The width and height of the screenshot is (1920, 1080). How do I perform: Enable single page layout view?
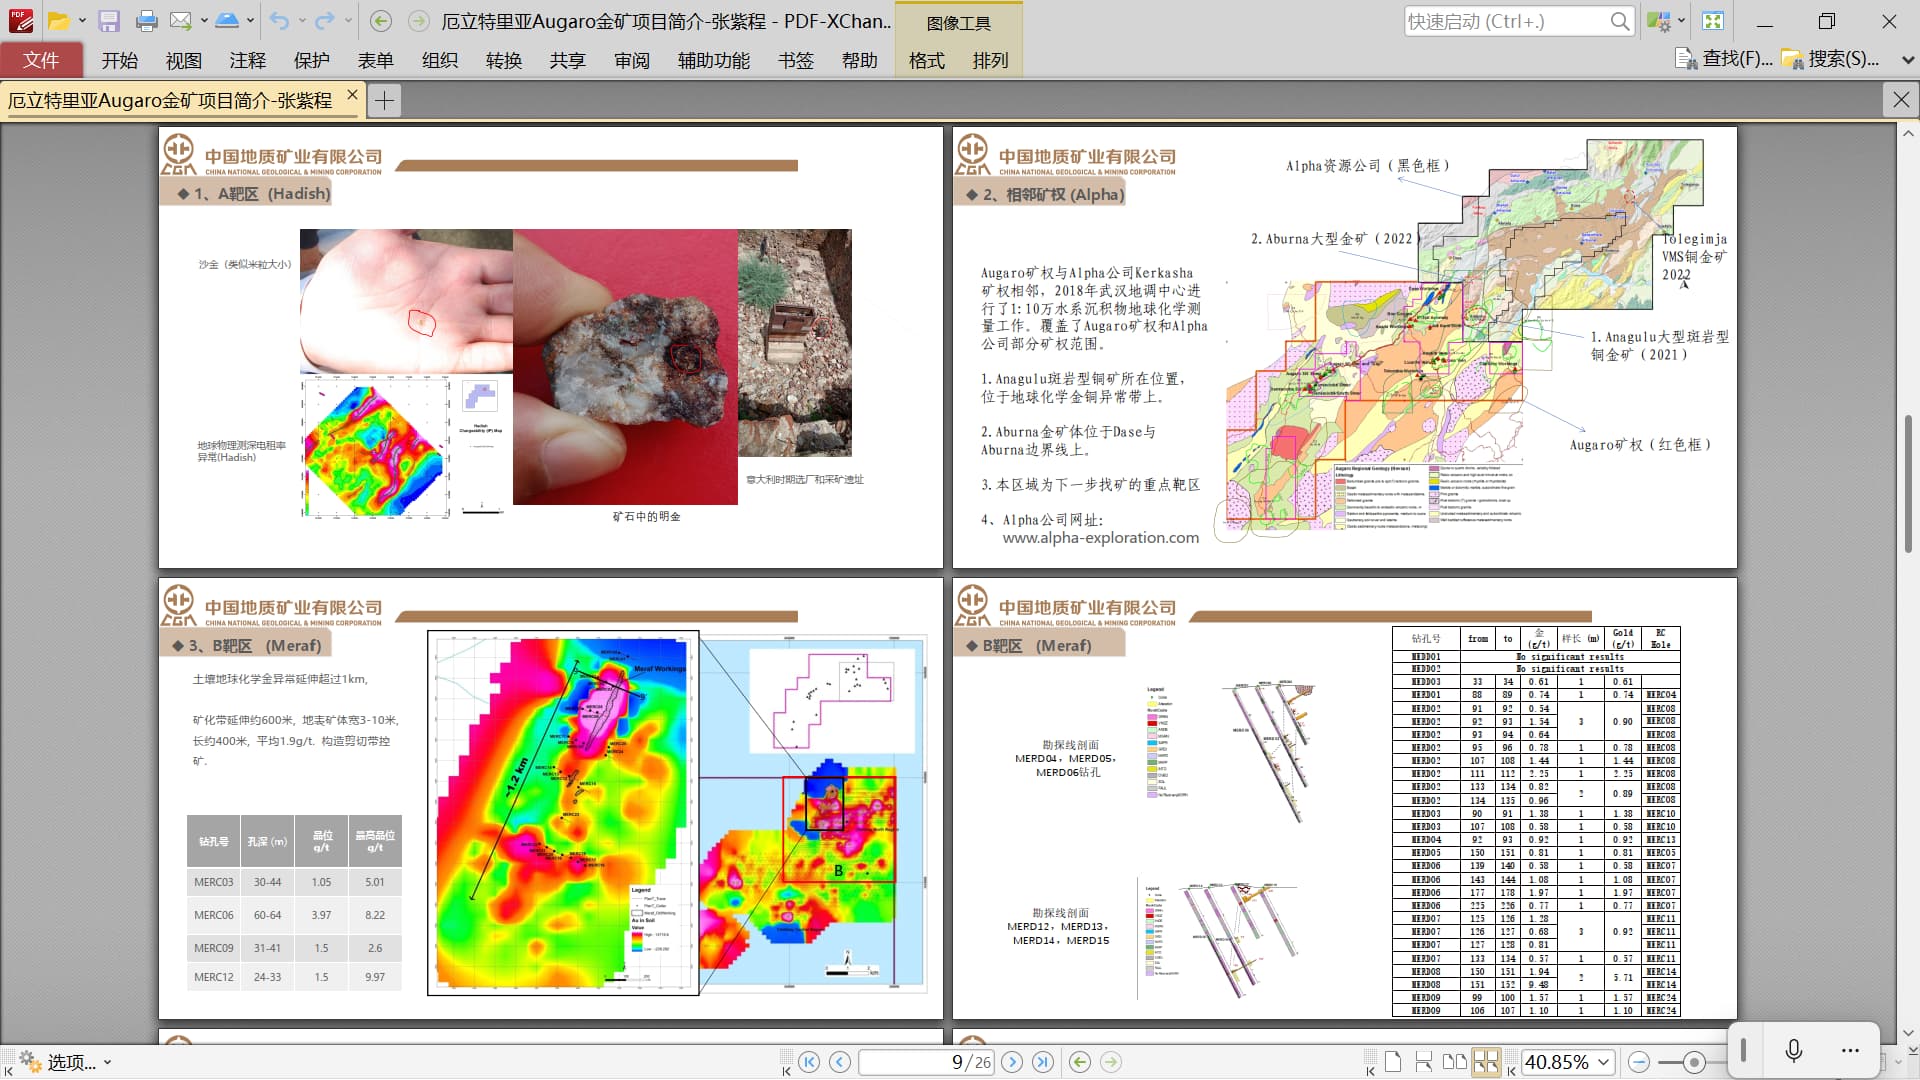(1393, 1062)
